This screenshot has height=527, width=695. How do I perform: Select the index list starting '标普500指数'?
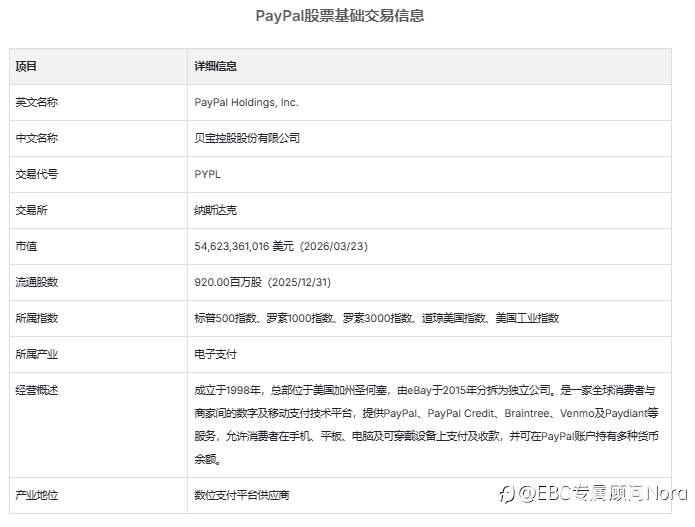point(377,318)
